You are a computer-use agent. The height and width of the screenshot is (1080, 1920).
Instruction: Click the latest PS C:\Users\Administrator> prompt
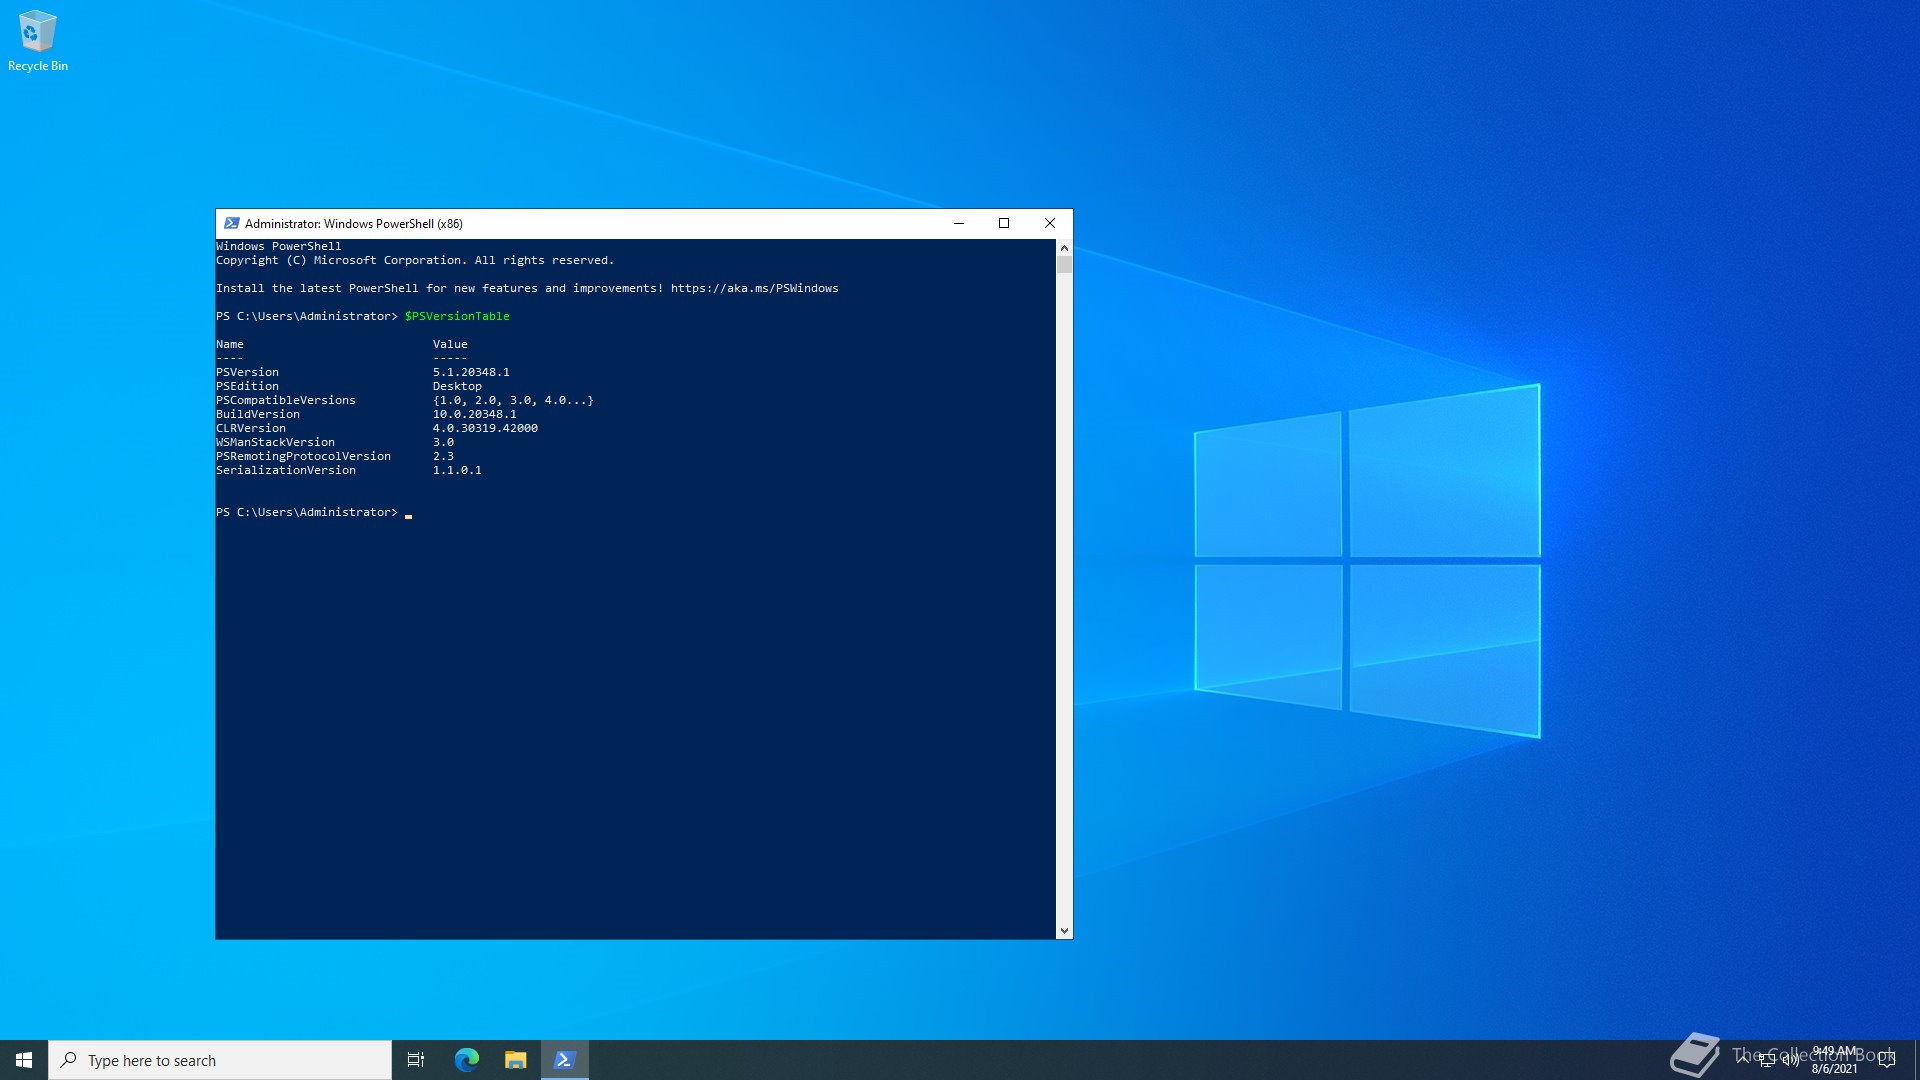[307, 512]
